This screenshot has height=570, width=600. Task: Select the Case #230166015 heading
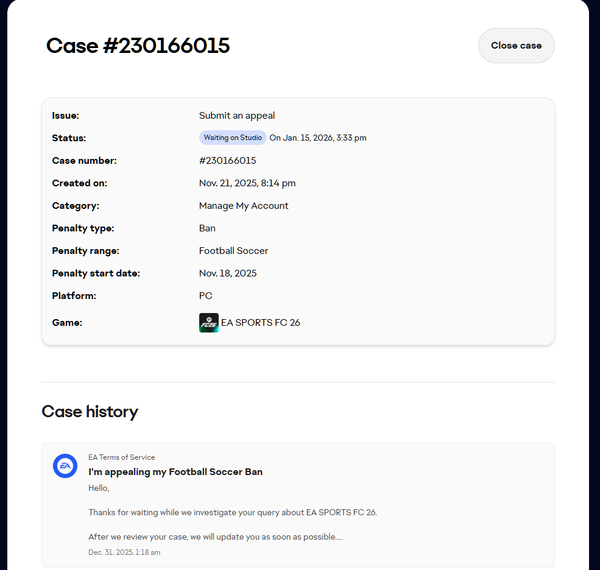point(138,45)
